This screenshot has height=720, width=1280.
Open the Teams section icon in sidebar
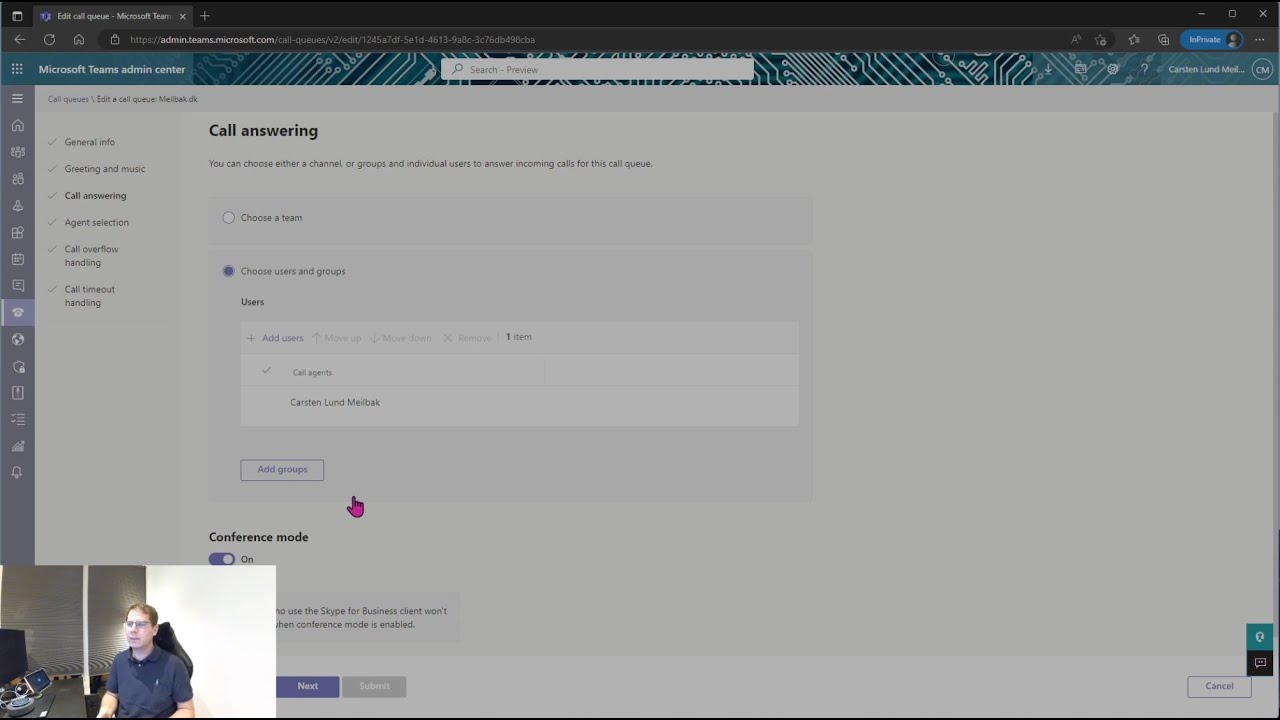(17, 152)
